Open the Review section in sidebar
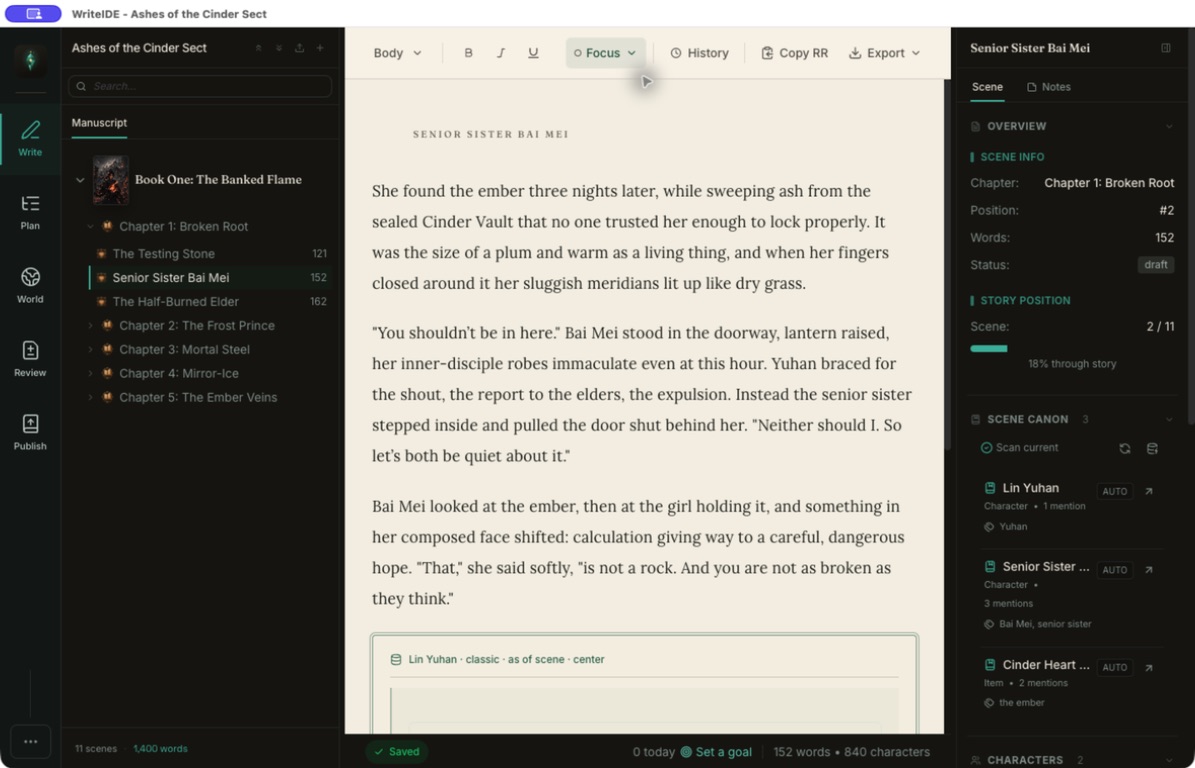This screenshot has height=768, width=1195. pos(30,359)
